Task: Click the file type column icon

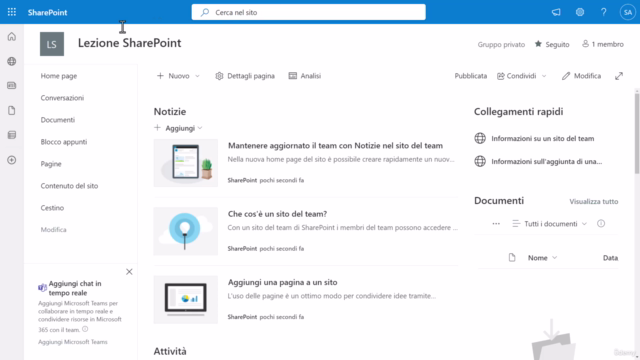Action: click(512, 258)
